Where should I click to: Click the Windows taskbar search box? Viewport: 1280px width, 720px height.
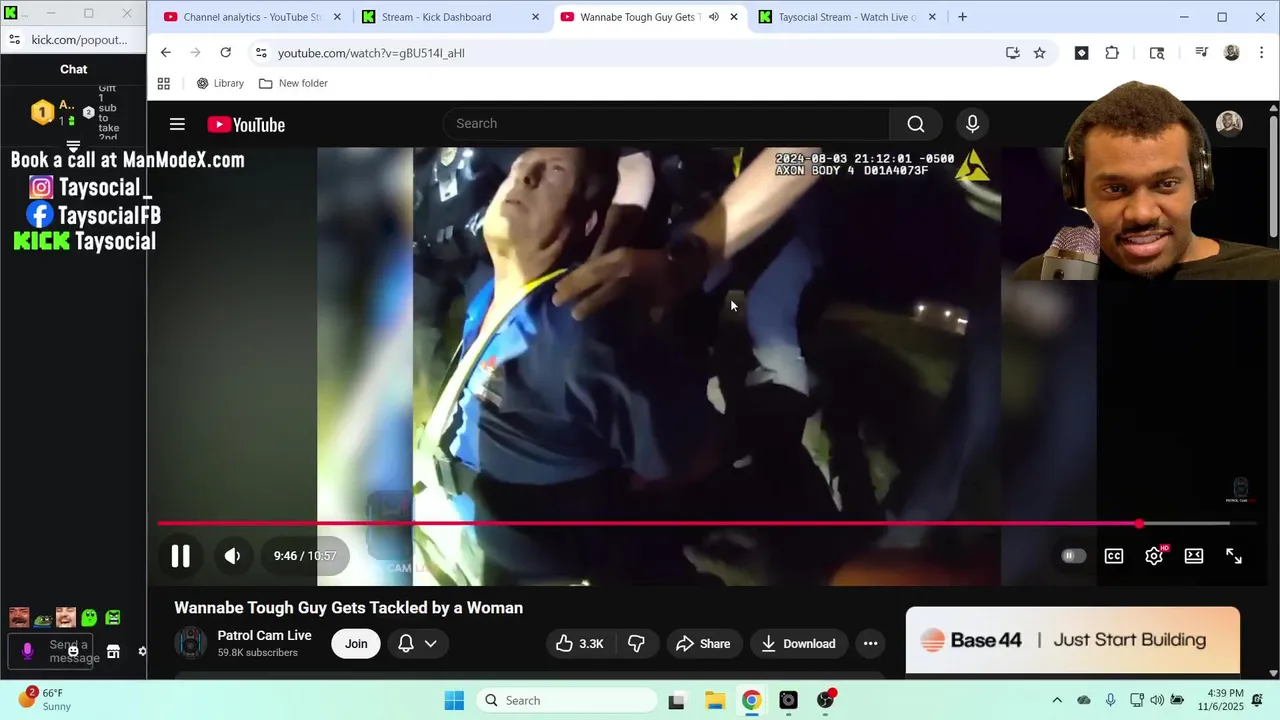(567, 700)
